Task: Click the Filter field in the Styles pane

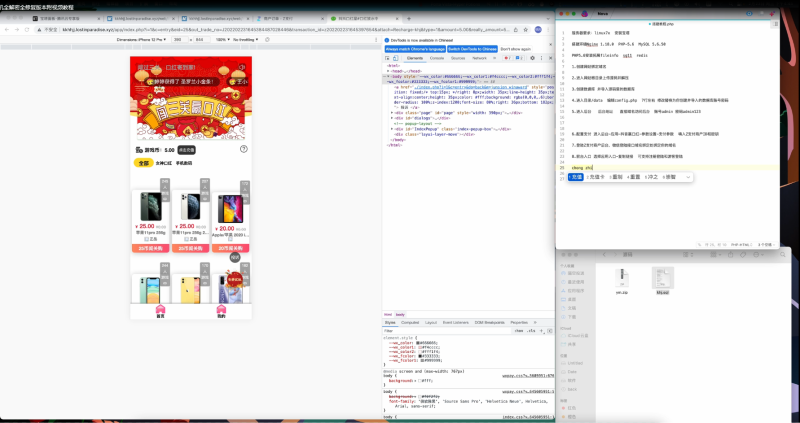Action: [446, 331]
